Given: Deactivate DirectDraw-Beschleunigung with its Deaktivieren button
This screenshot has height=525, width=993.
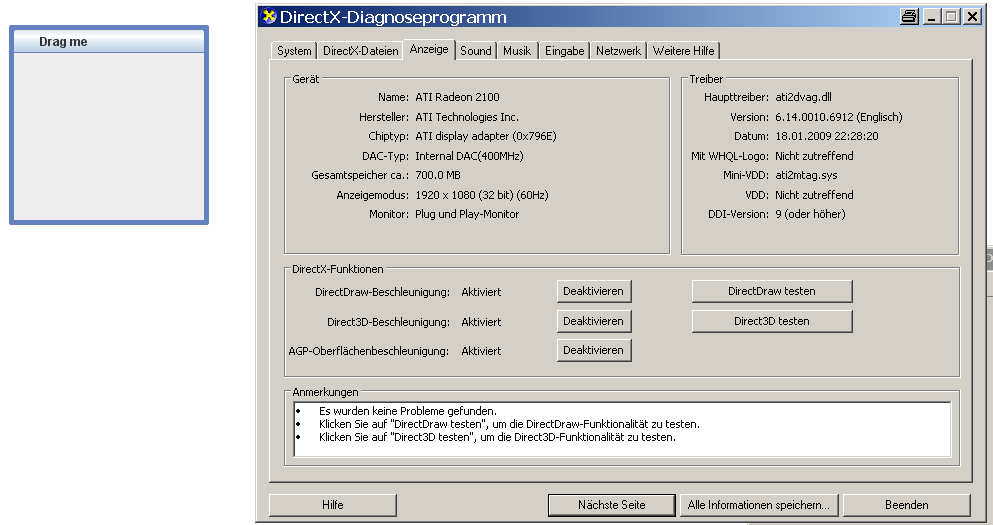Looking at the screenshot, I should click(594, 291).
